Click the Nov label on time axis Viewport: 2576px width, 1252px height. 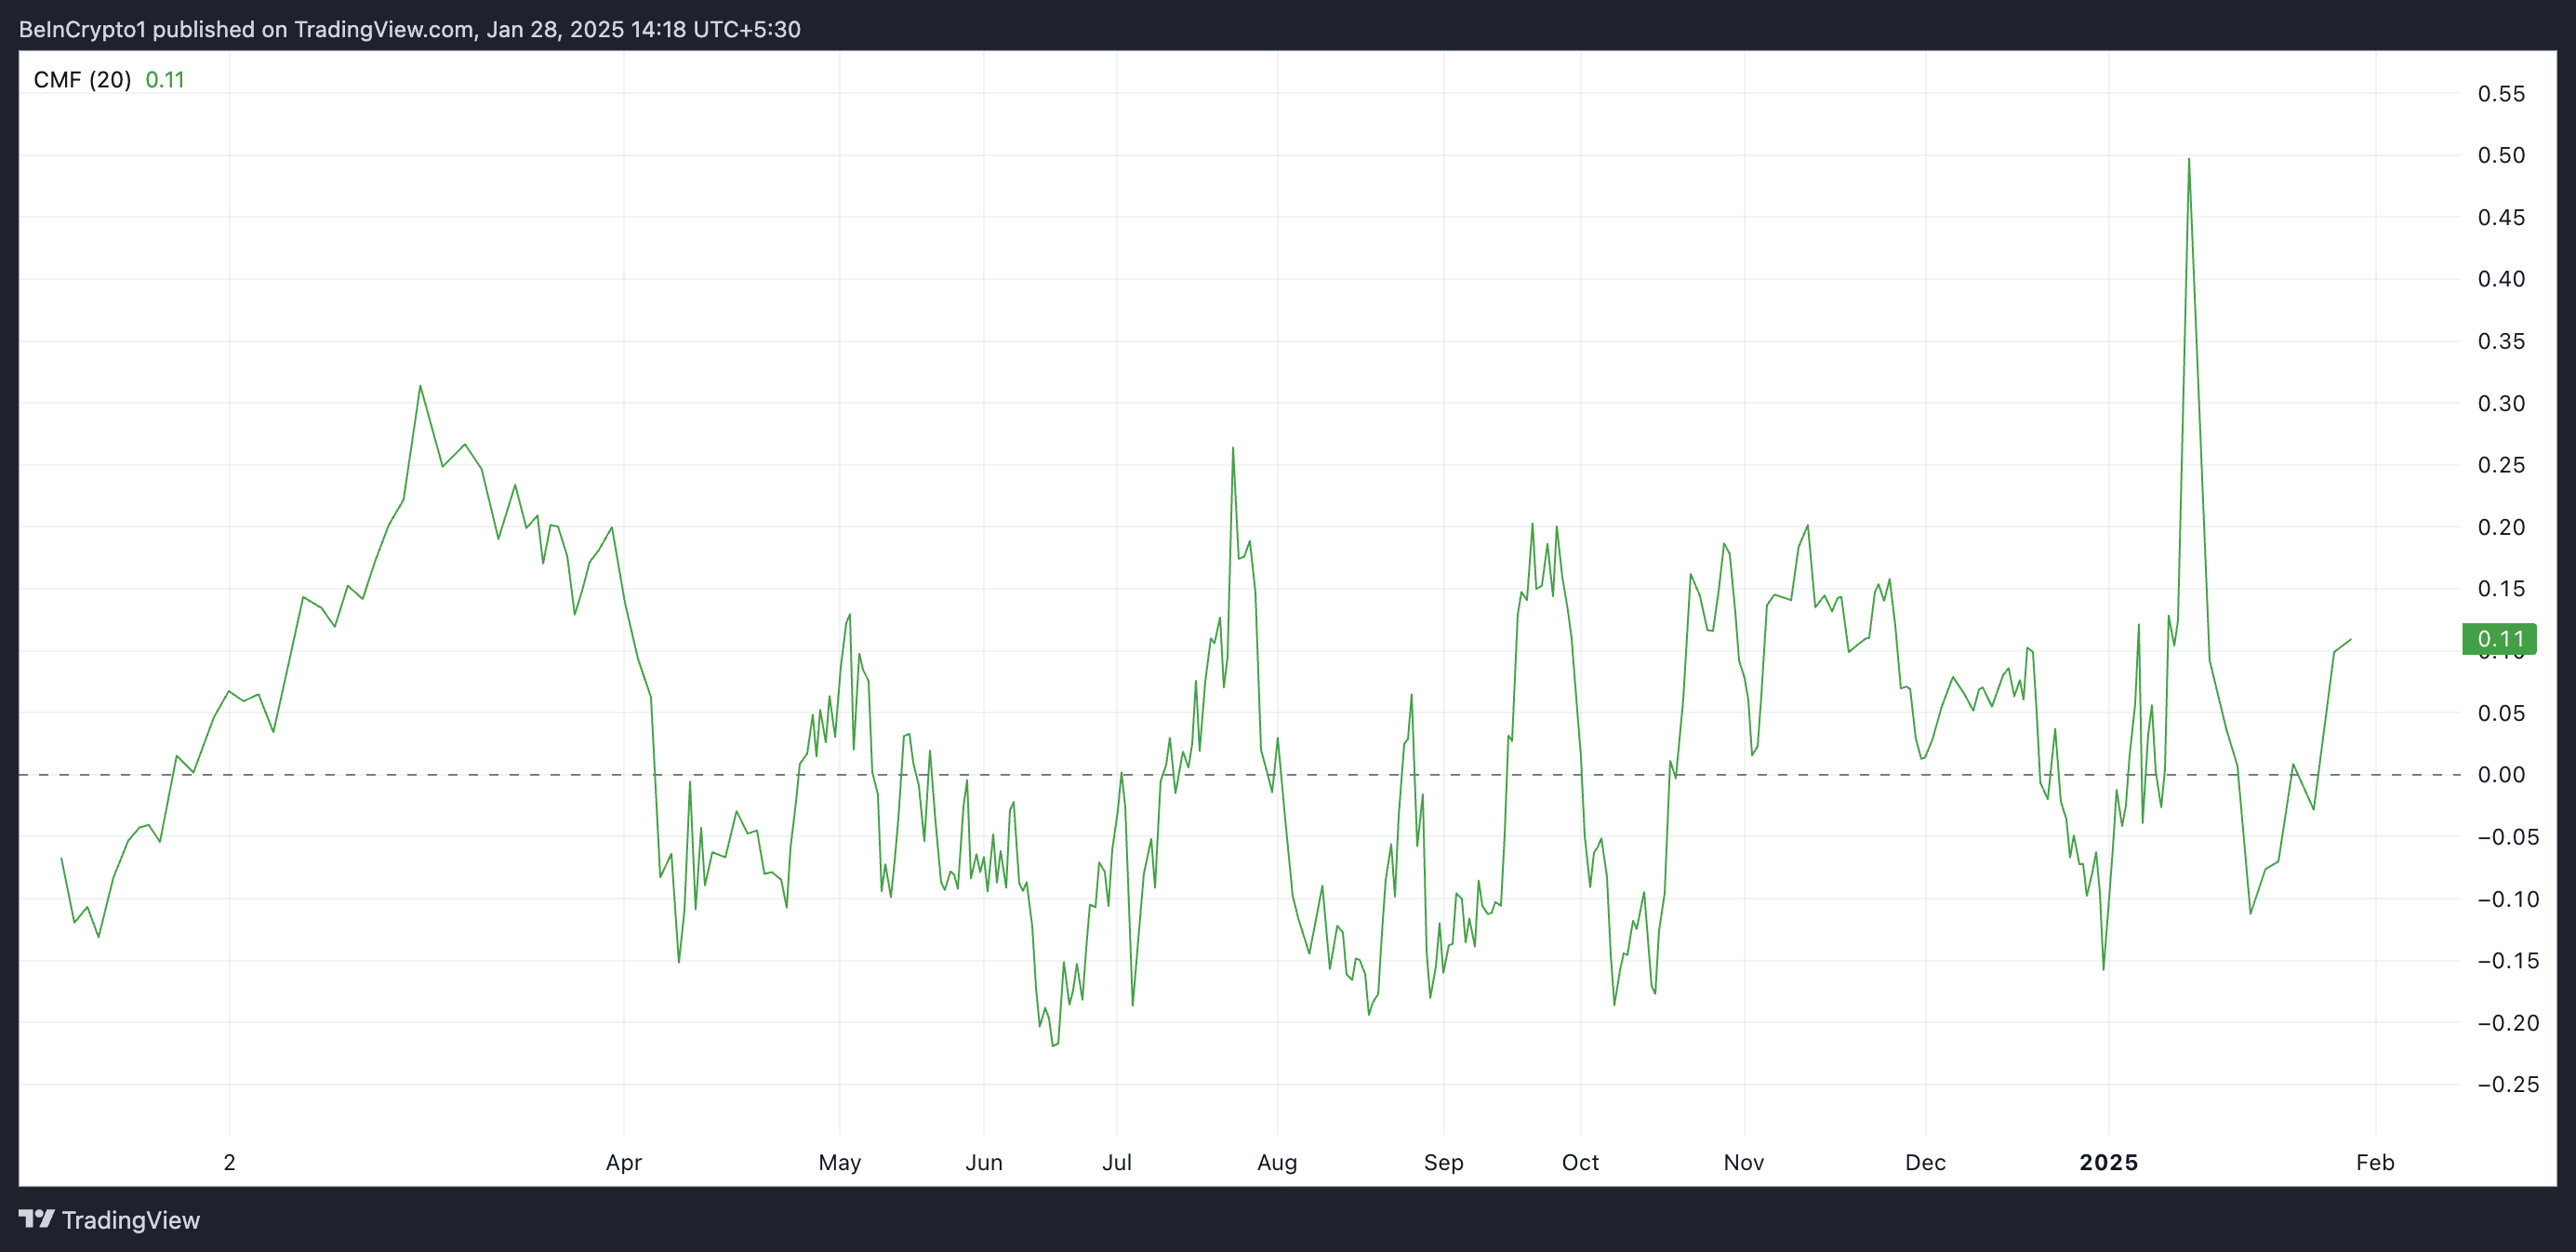tap(1743, 1162)
